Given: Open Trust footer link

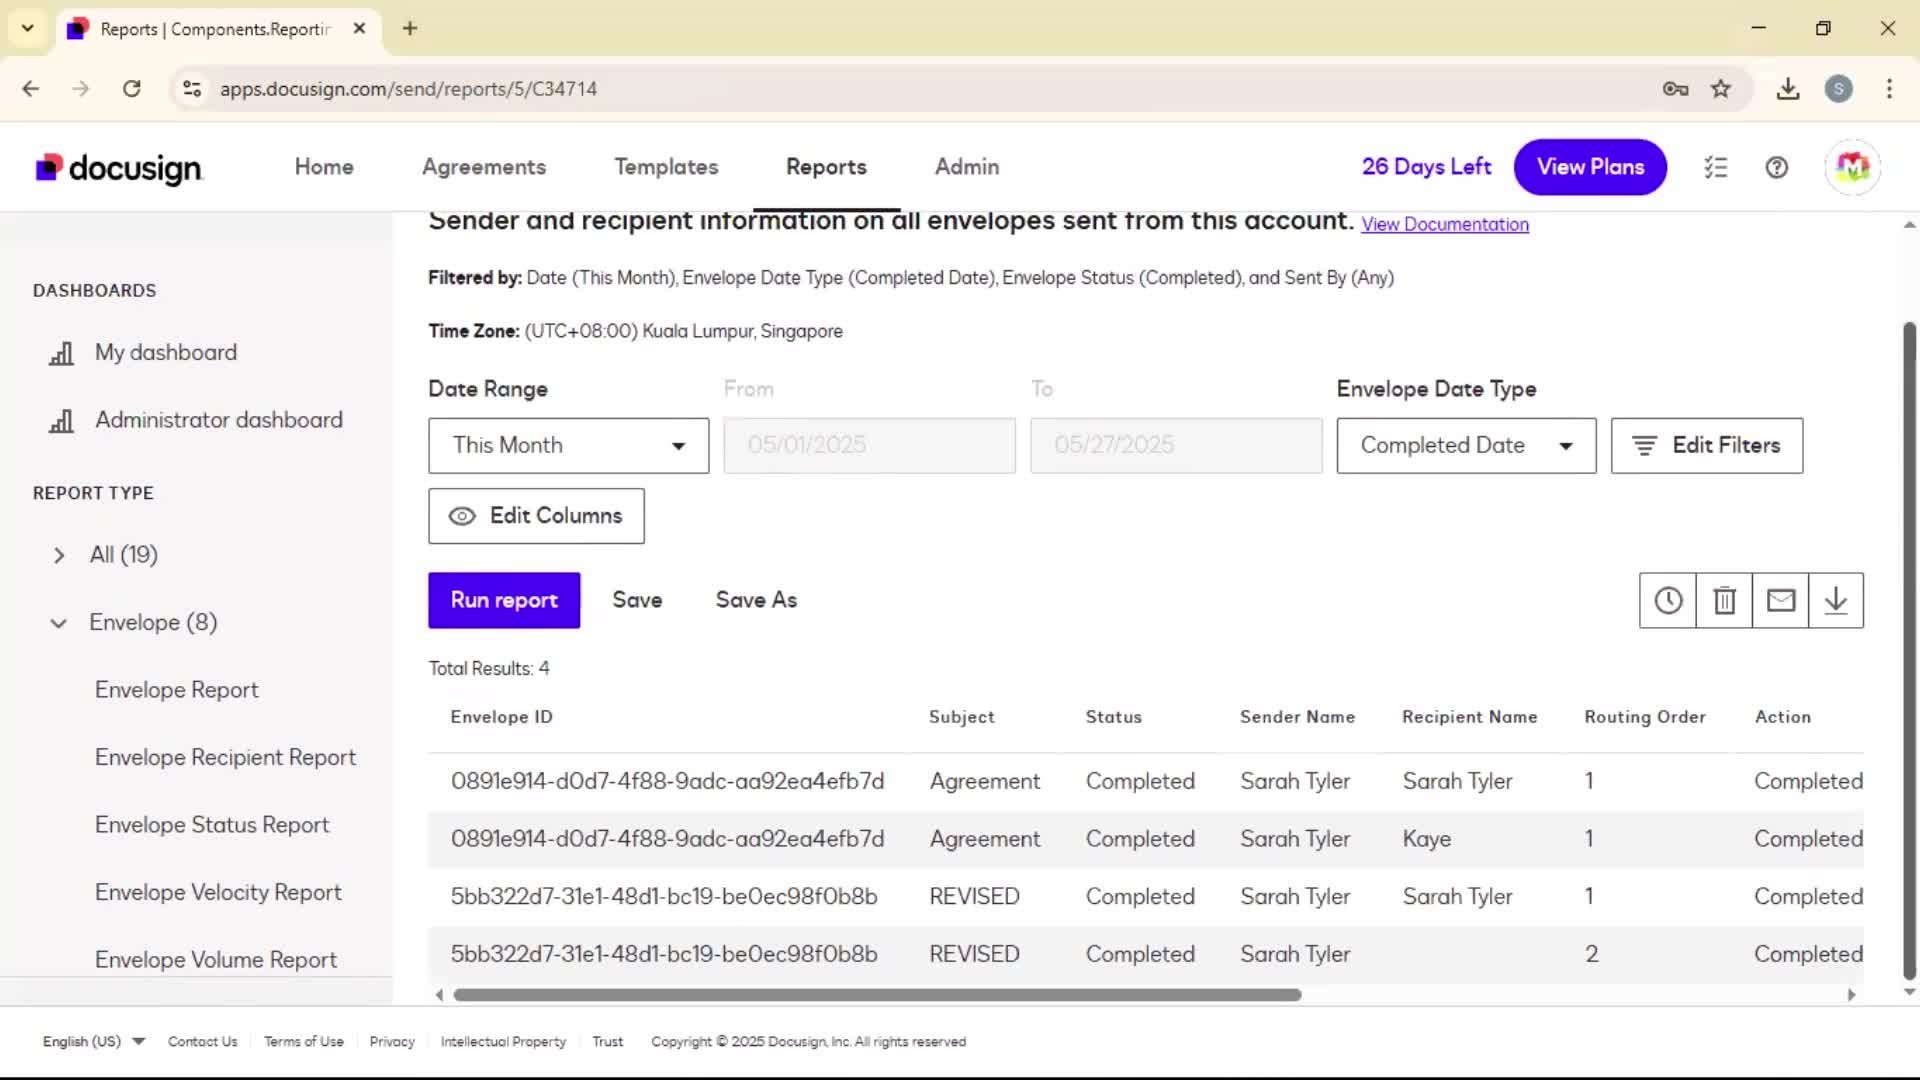Looking at the screenshot, I should click(607, 1041).
